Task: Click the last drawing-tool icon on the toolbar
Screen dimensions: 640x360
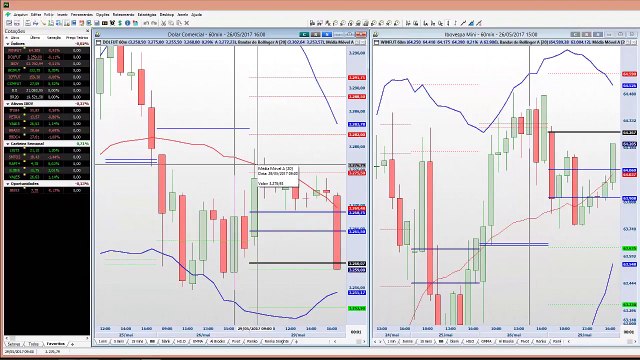Action: click(479, 23)
